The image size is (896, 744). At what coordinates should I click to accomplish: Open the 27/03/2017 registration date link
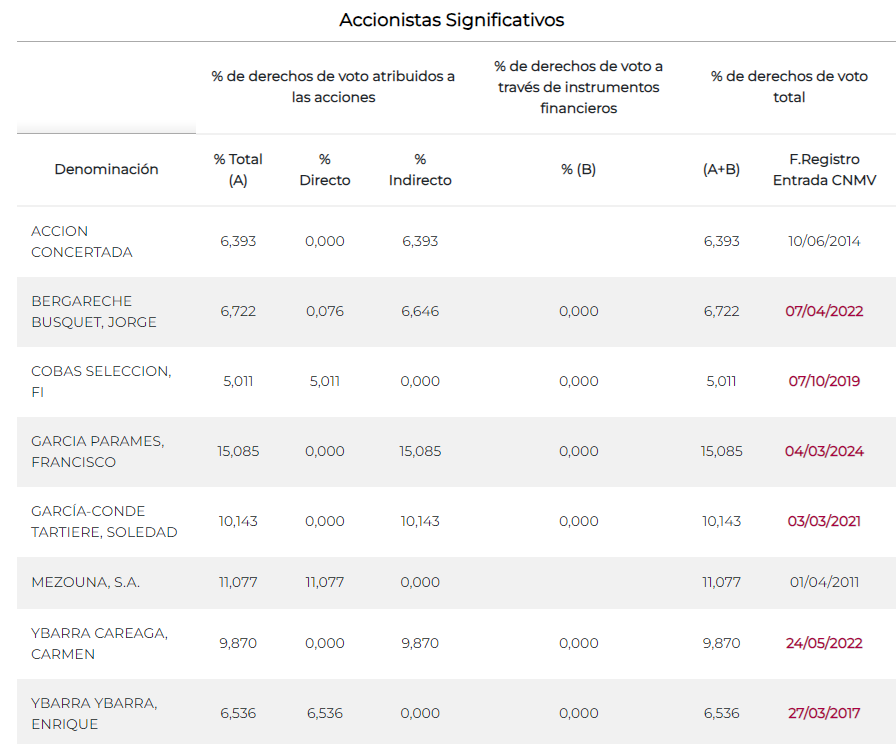(x=823, y=713)
